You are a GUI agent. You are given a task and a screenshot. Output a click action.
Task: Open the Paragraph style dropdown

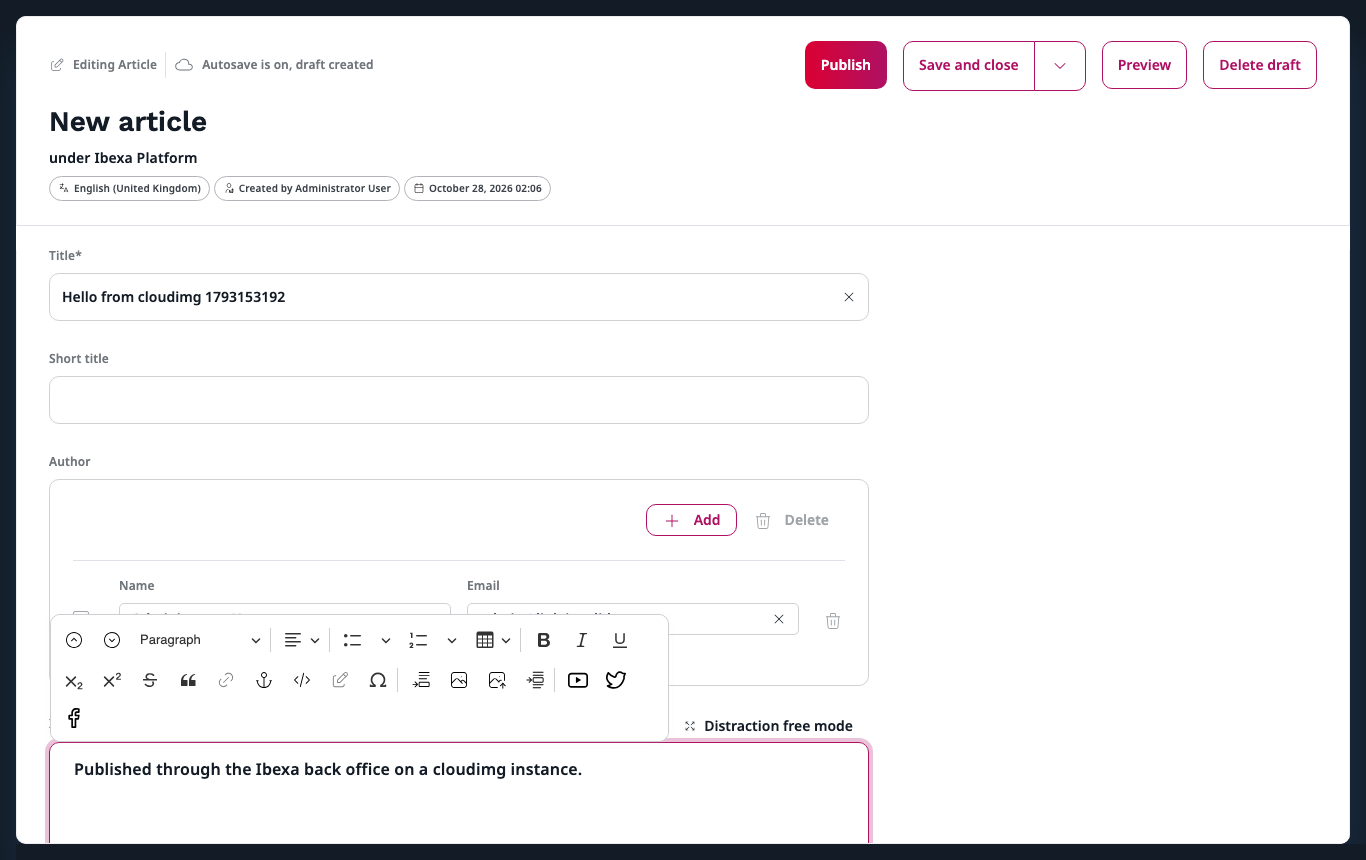200,640
